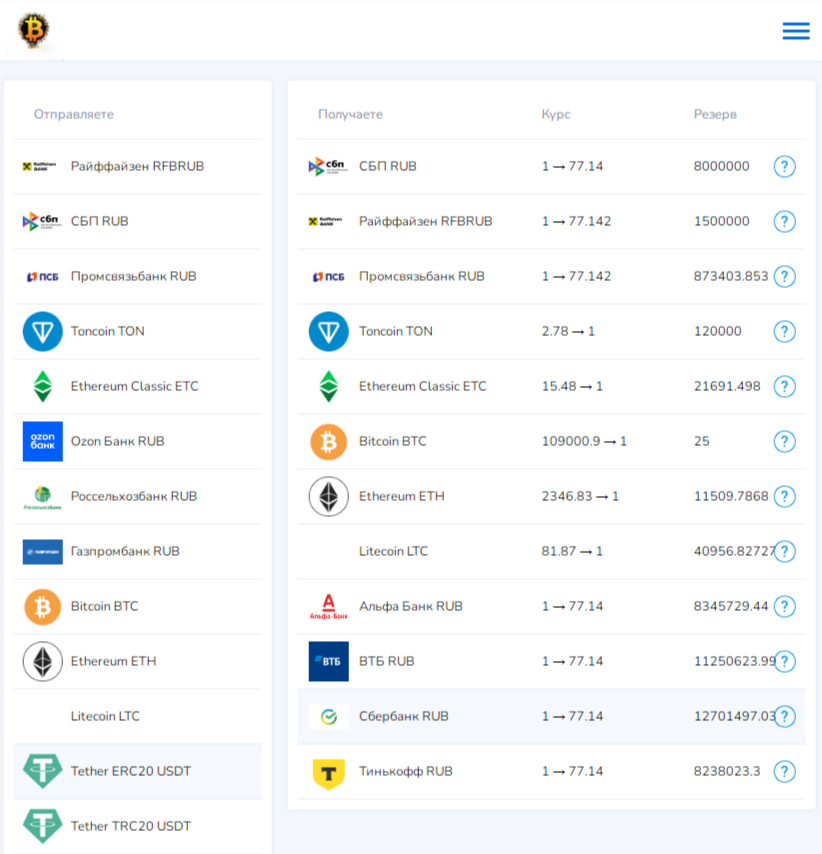The width and height of the screenshot is (822, 854).
Task: Choose ВТБ RUB to receive
Action: pyautogui.click(x=551, y=661)
